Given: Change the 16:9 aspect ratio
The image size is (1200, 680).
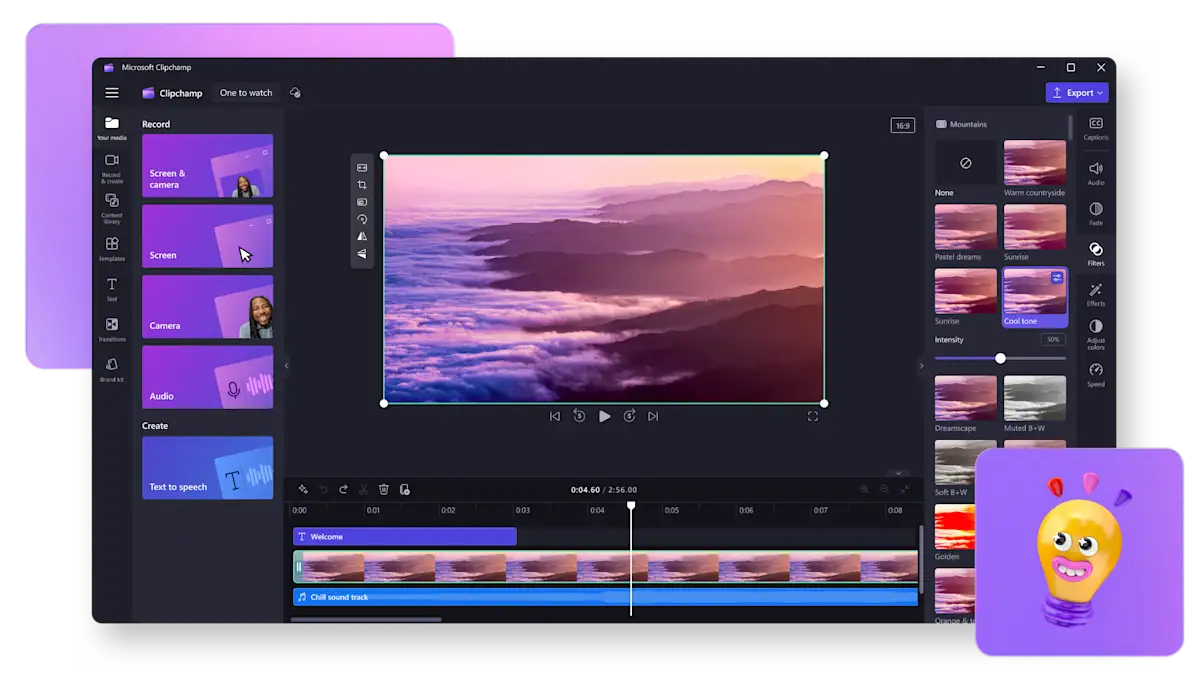Looking at the screenshot, I should pos(903,126).
